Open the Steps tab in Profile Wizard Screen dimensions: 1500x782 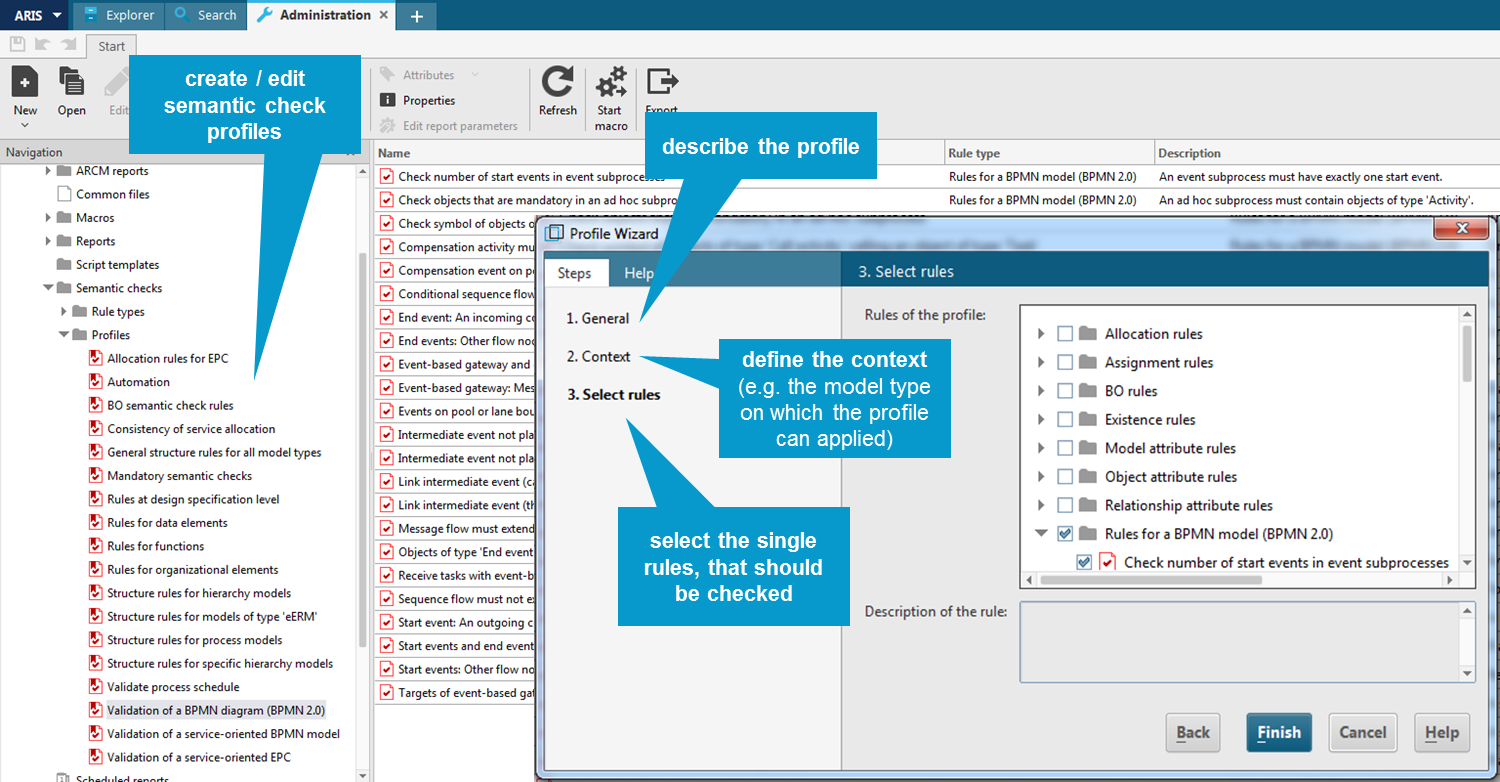tap(574, 273)
